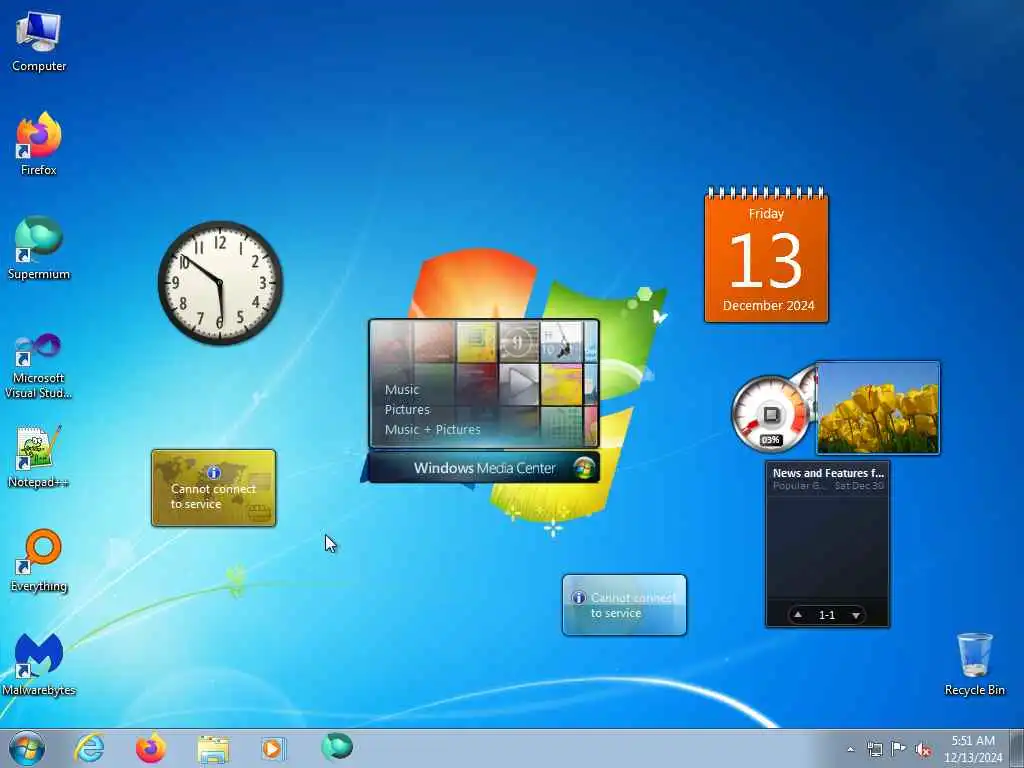1024x768 pixels.
Task: Select the Recycle Bin icon
Action: coord(974,664)
